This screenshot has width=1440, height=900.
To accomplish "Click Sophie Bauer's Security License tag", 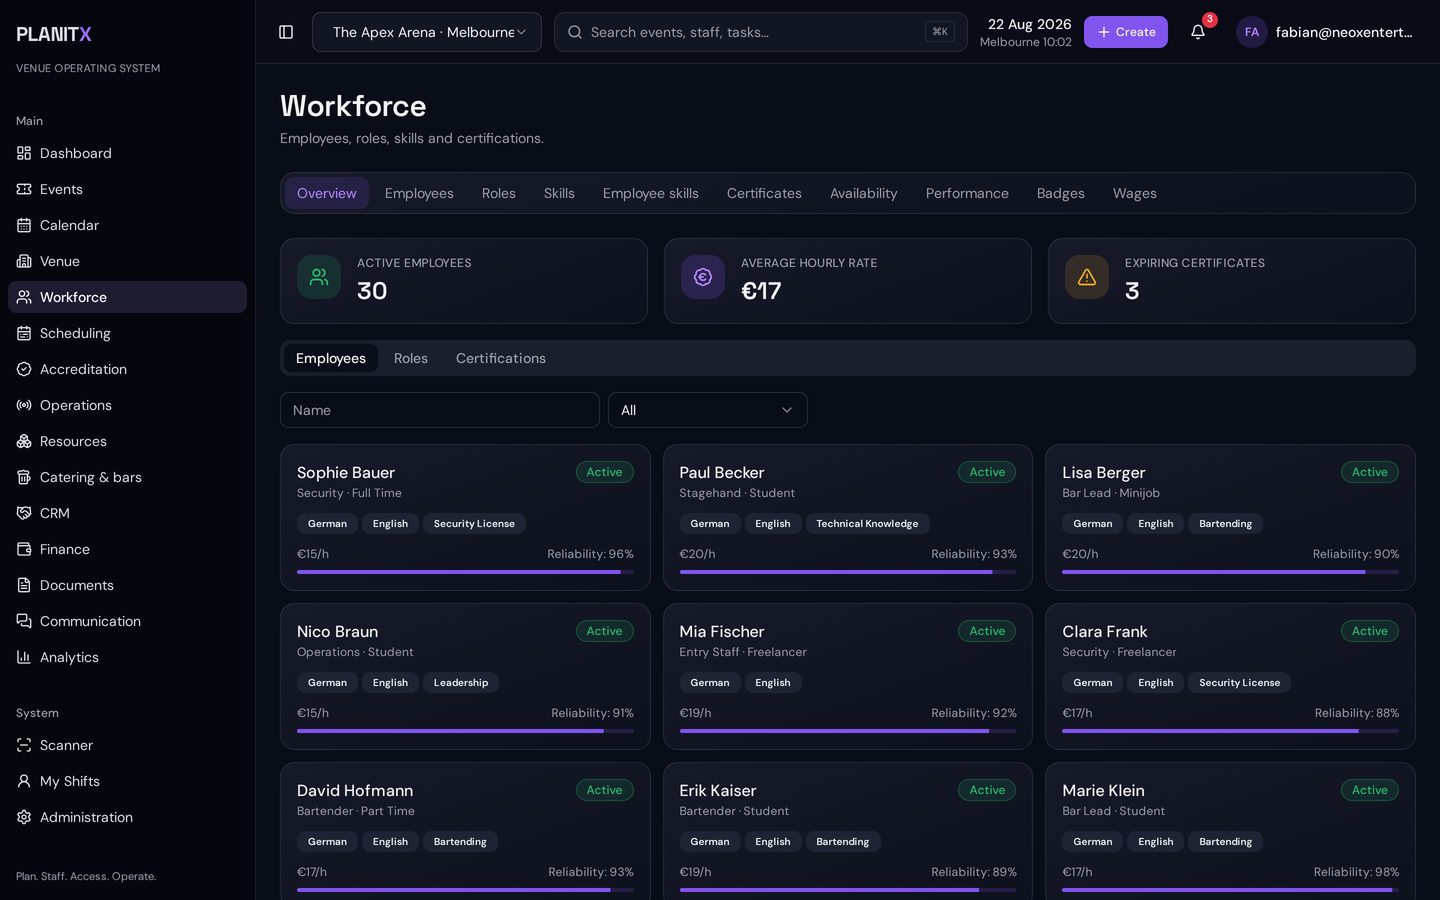I will [x=474, y=523].
